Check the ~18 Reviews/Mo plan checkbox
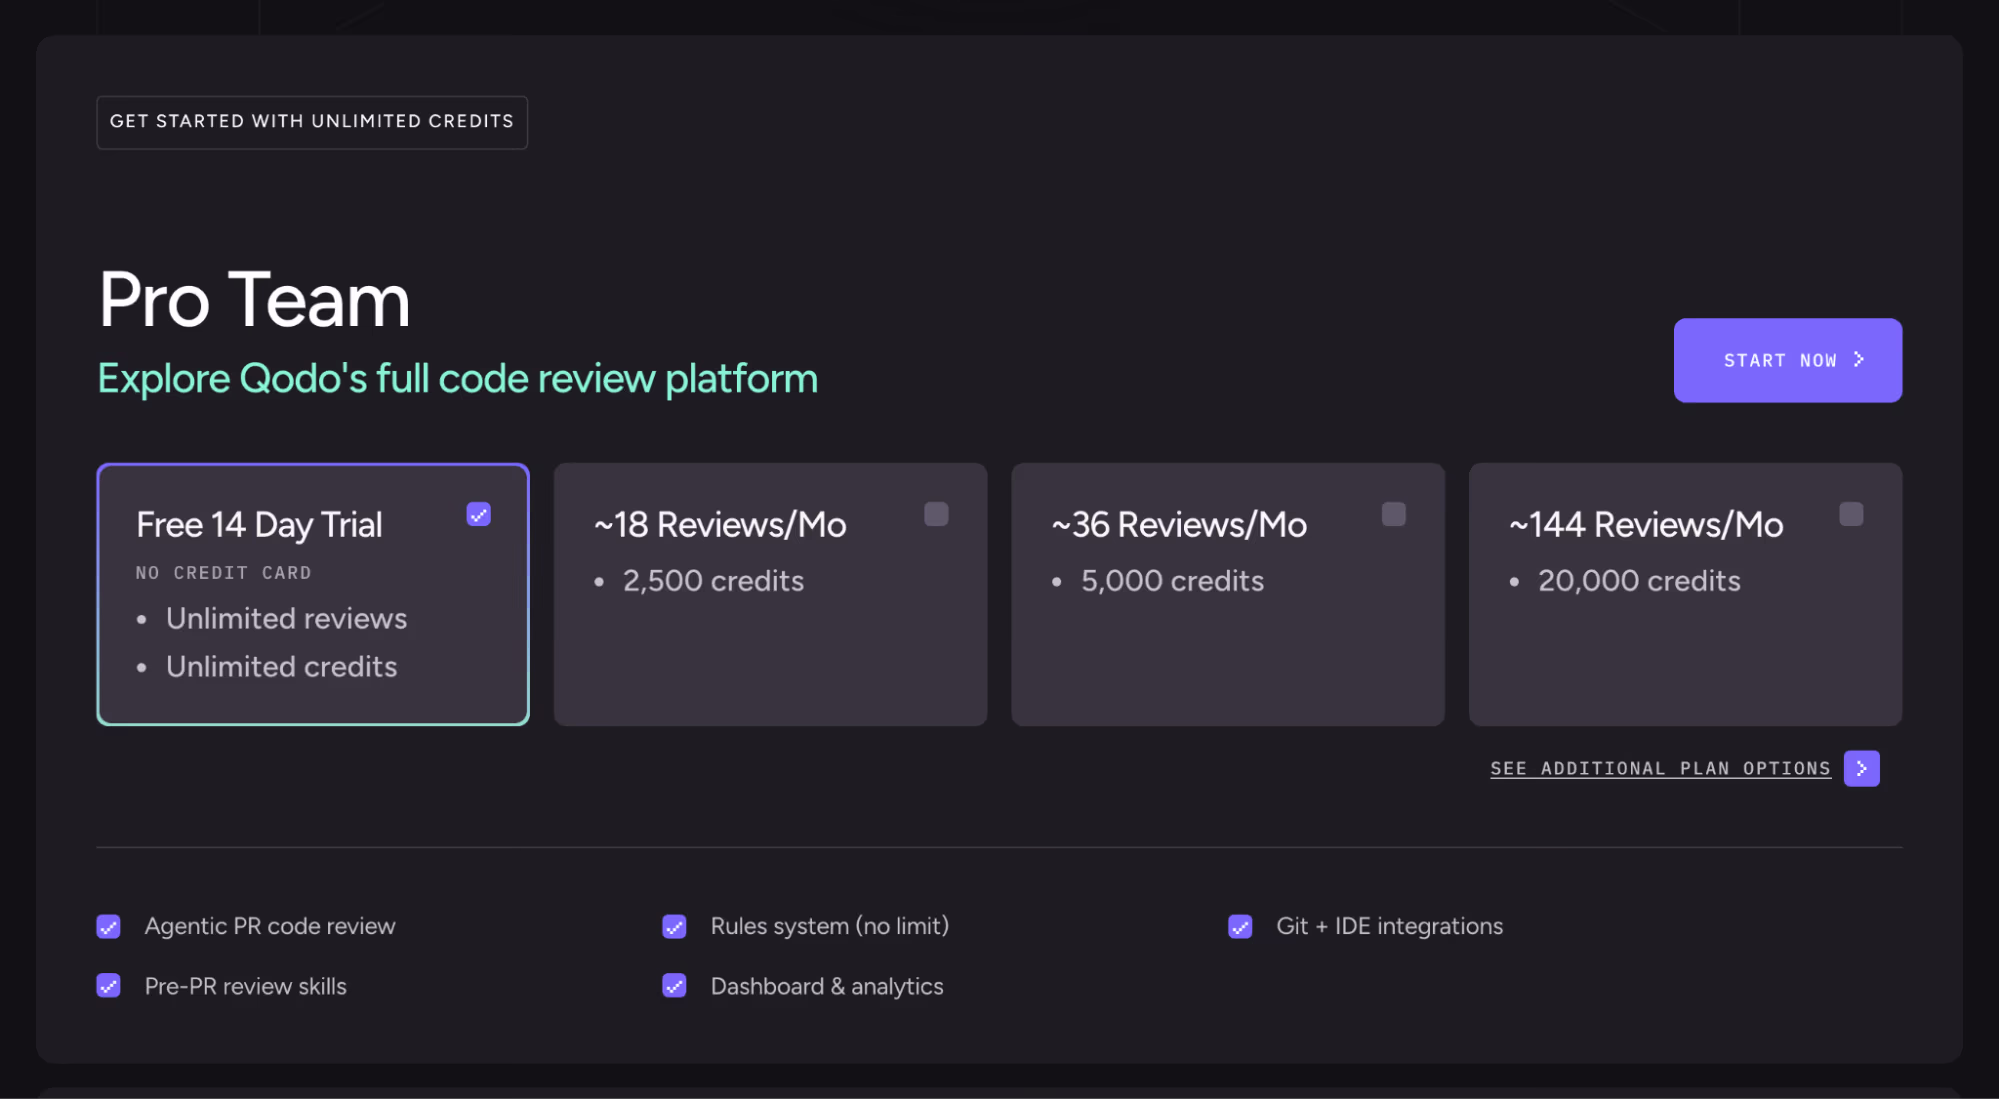This screenshot has height=1100, width=1999. click(x=936, y=514)
